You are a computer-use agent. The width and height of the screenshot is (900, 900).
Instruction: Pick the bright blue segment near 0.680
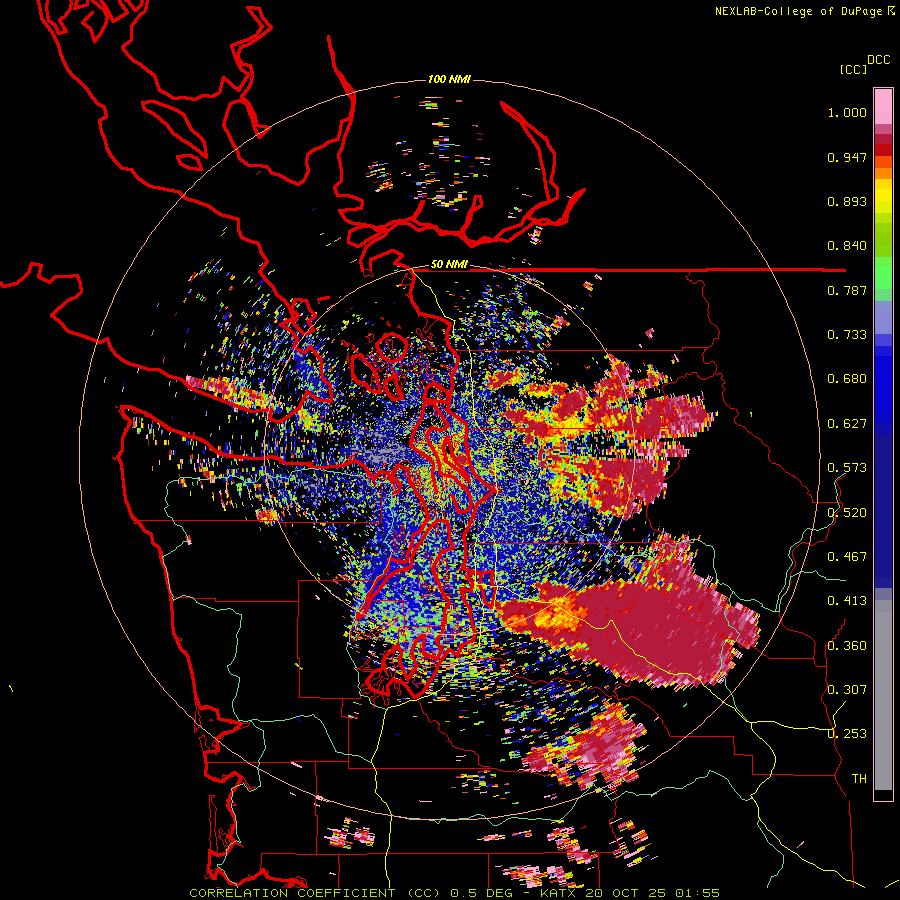pyautogui.click(x=883, y=385)
